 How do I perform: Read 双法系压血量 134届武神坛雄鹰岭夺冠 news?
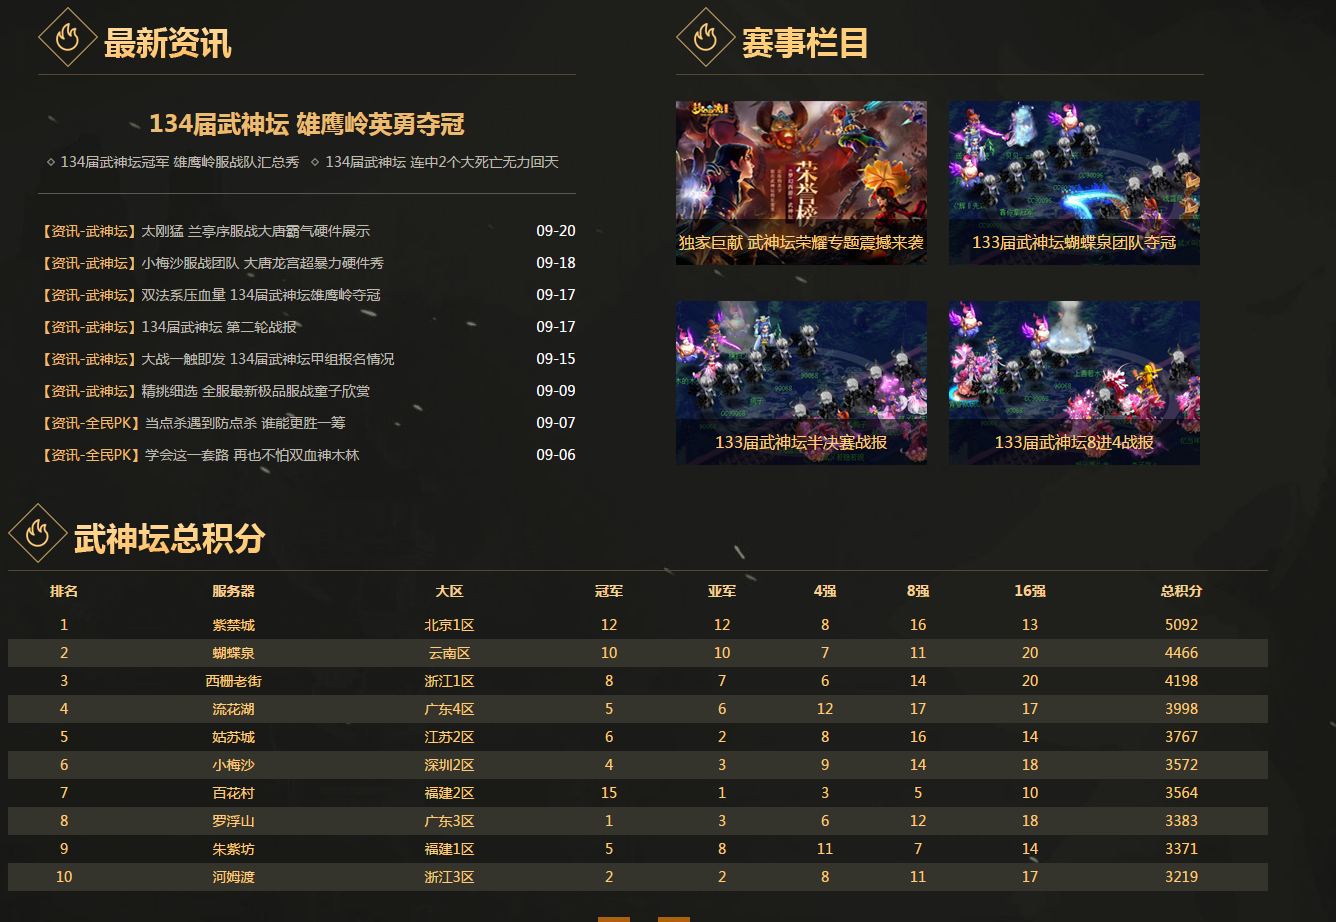[x=260, y=295]
